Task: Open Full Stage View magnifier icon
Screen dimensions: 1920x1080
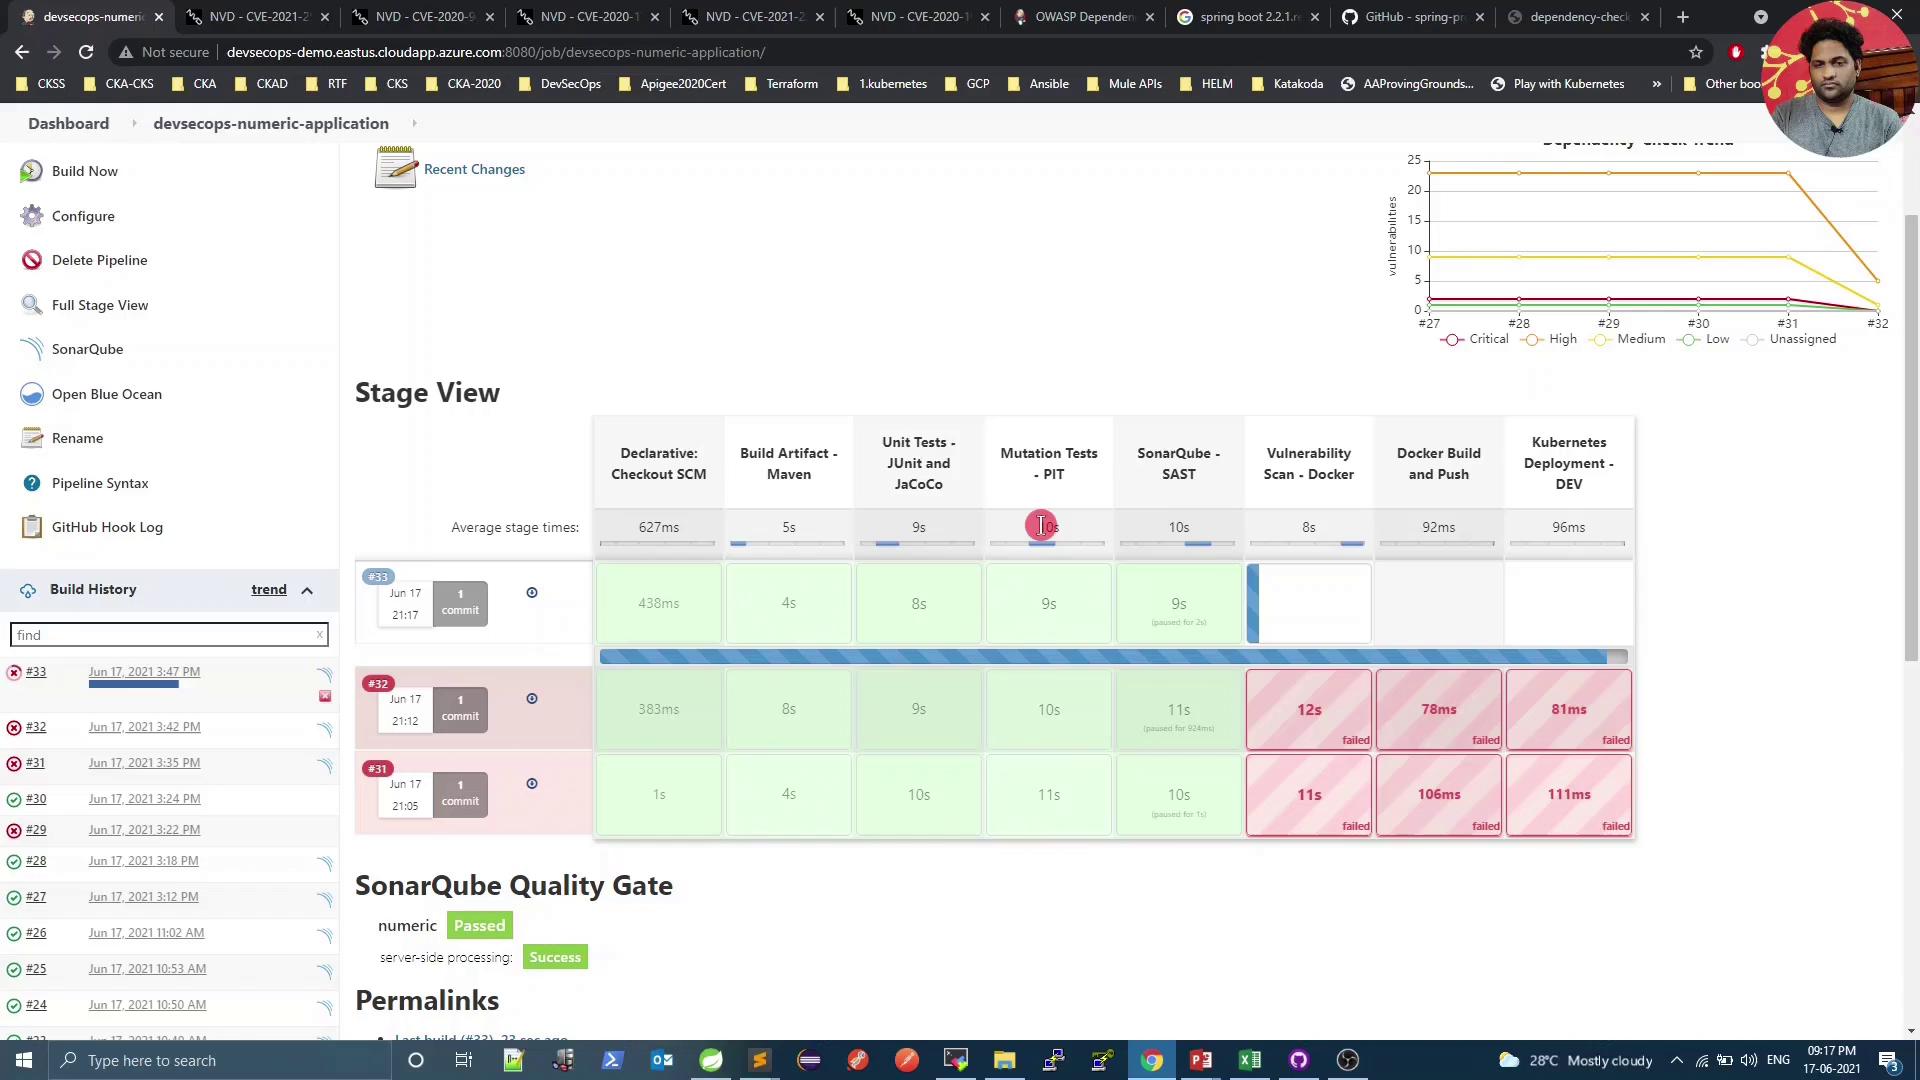Action: pos(32,305)
